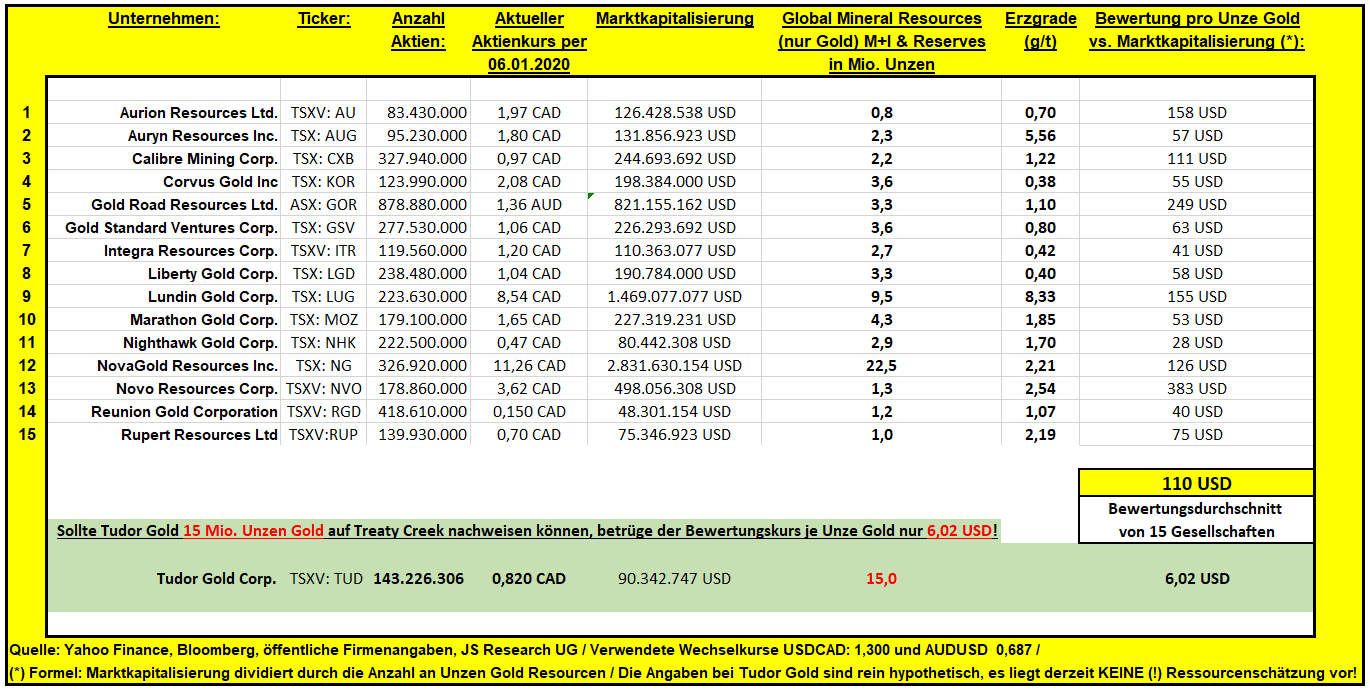This screenshot has height=692, width=1370.
Task: Click market cap '126.428.538 USD'
Action: pos(675,113)
